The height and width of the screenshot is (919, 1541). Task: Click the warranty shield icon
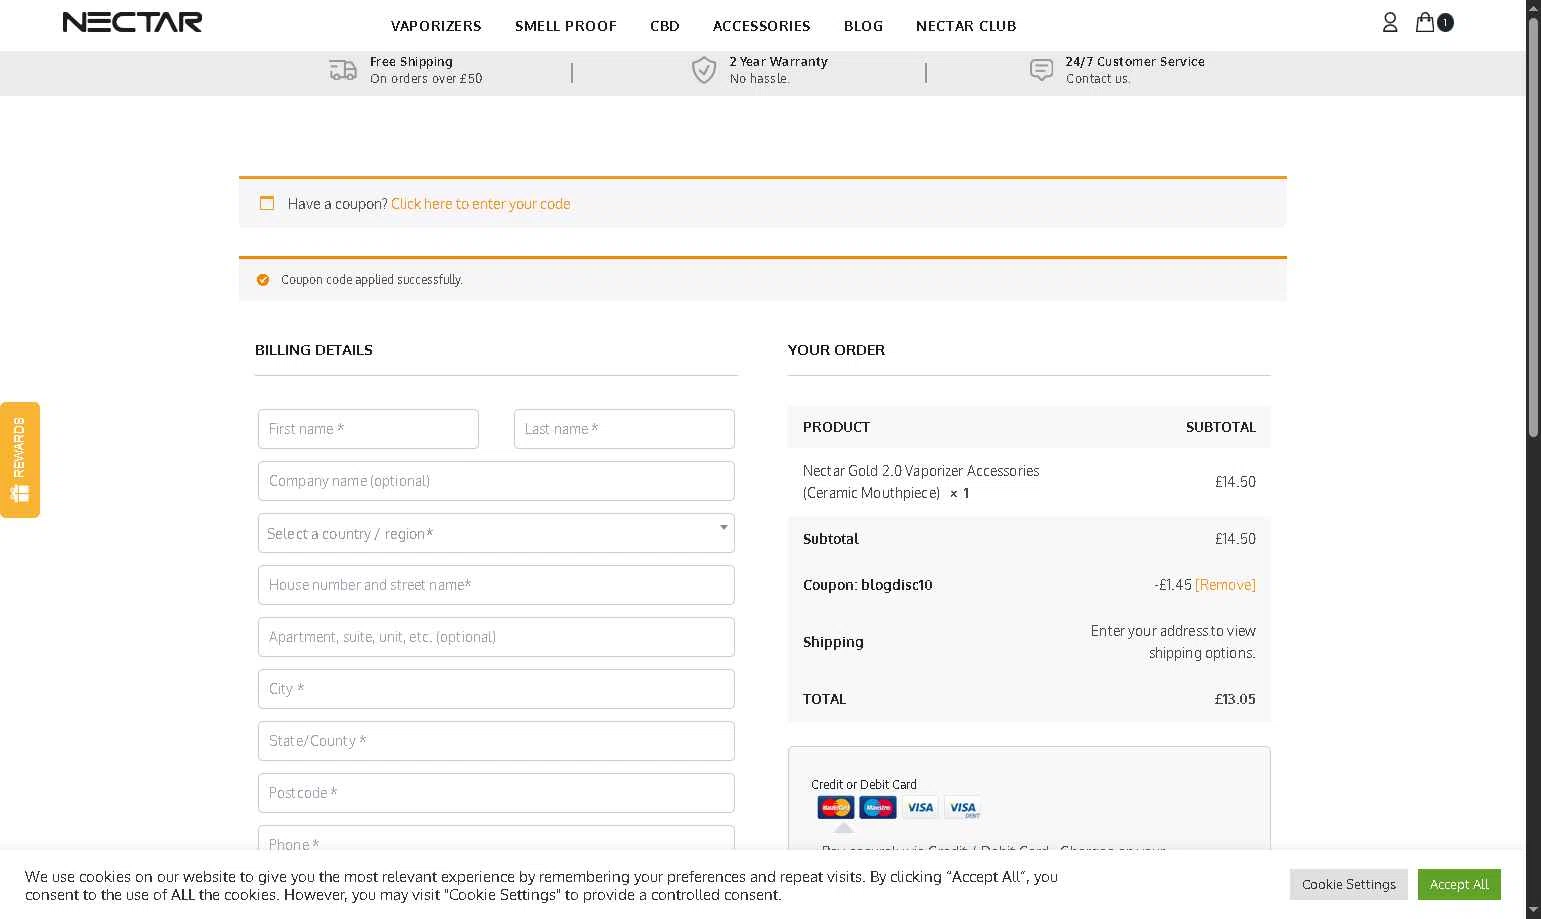tap(704, 70)
